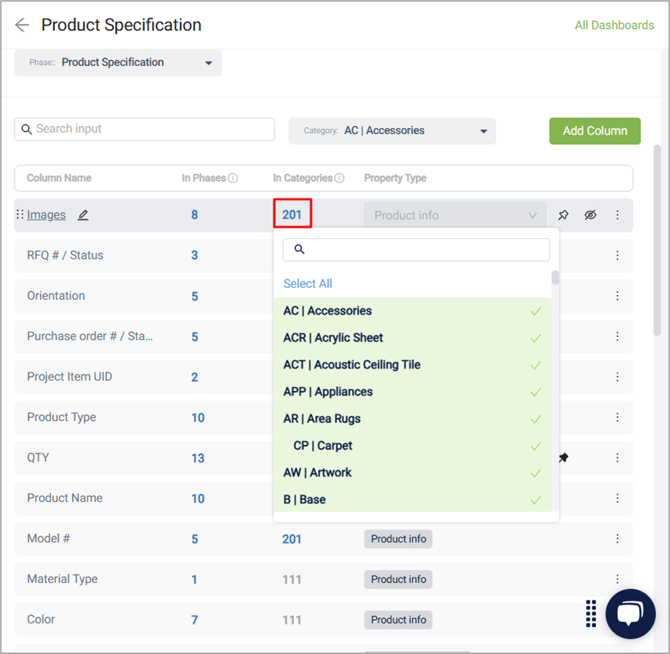
Task: Expand the Product info property type dropdown for Images
Action: tap(455, 215)
